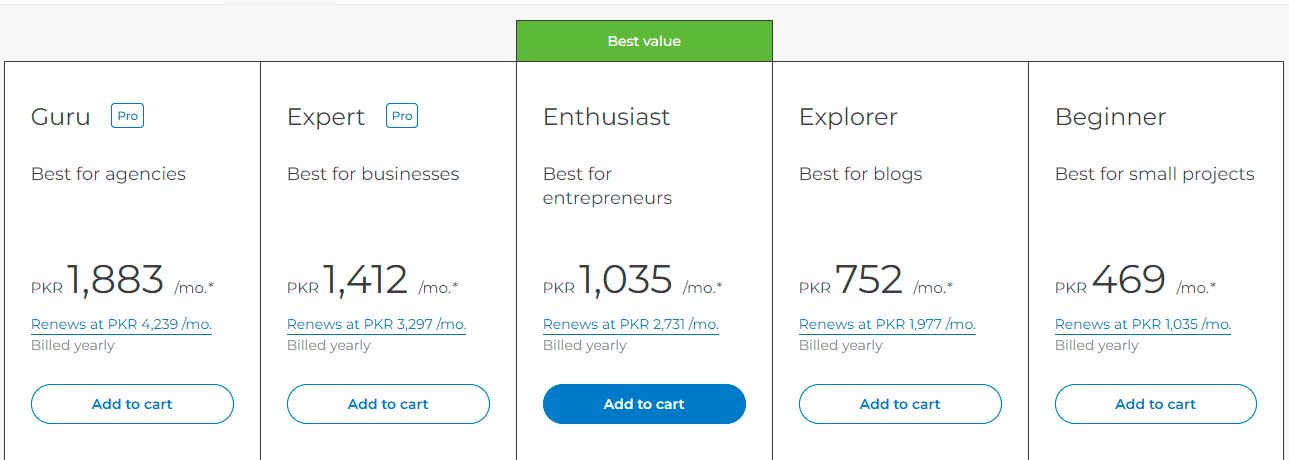Click the green Best value banner
This screenshot has width=1289, height=460.
click(x=644, y=41)
